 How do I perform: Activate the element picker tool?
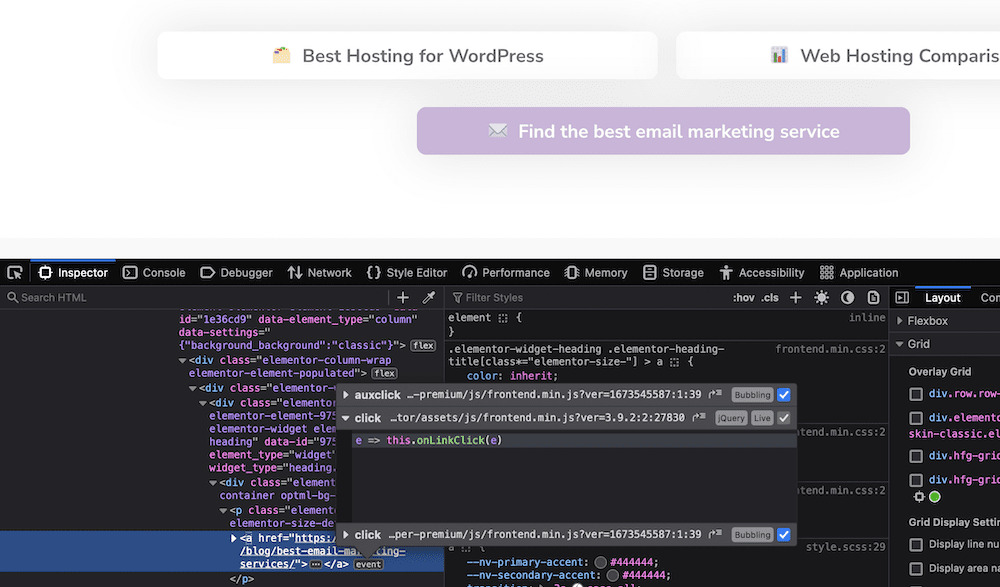click(15, 272)
